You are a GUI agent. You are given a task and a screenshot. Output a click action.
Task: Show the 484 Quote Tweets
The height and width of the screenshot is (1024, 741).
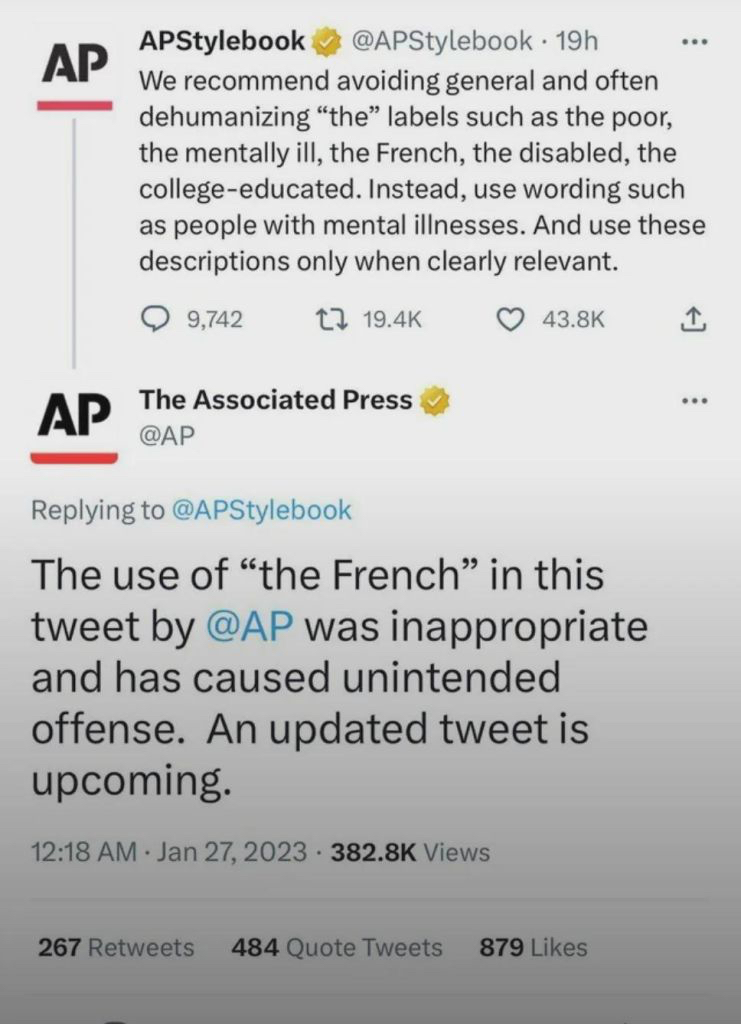click(x=336, y=947)
